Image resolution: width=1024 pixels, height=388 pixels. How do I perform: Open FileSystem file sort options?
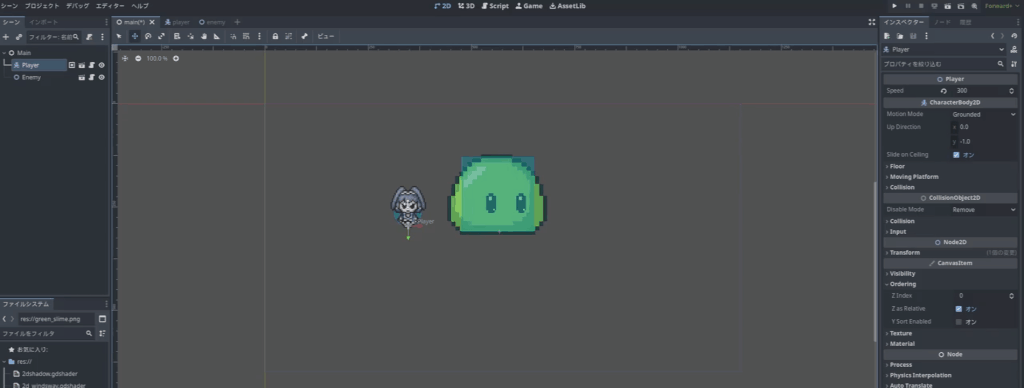coord(103,333)
